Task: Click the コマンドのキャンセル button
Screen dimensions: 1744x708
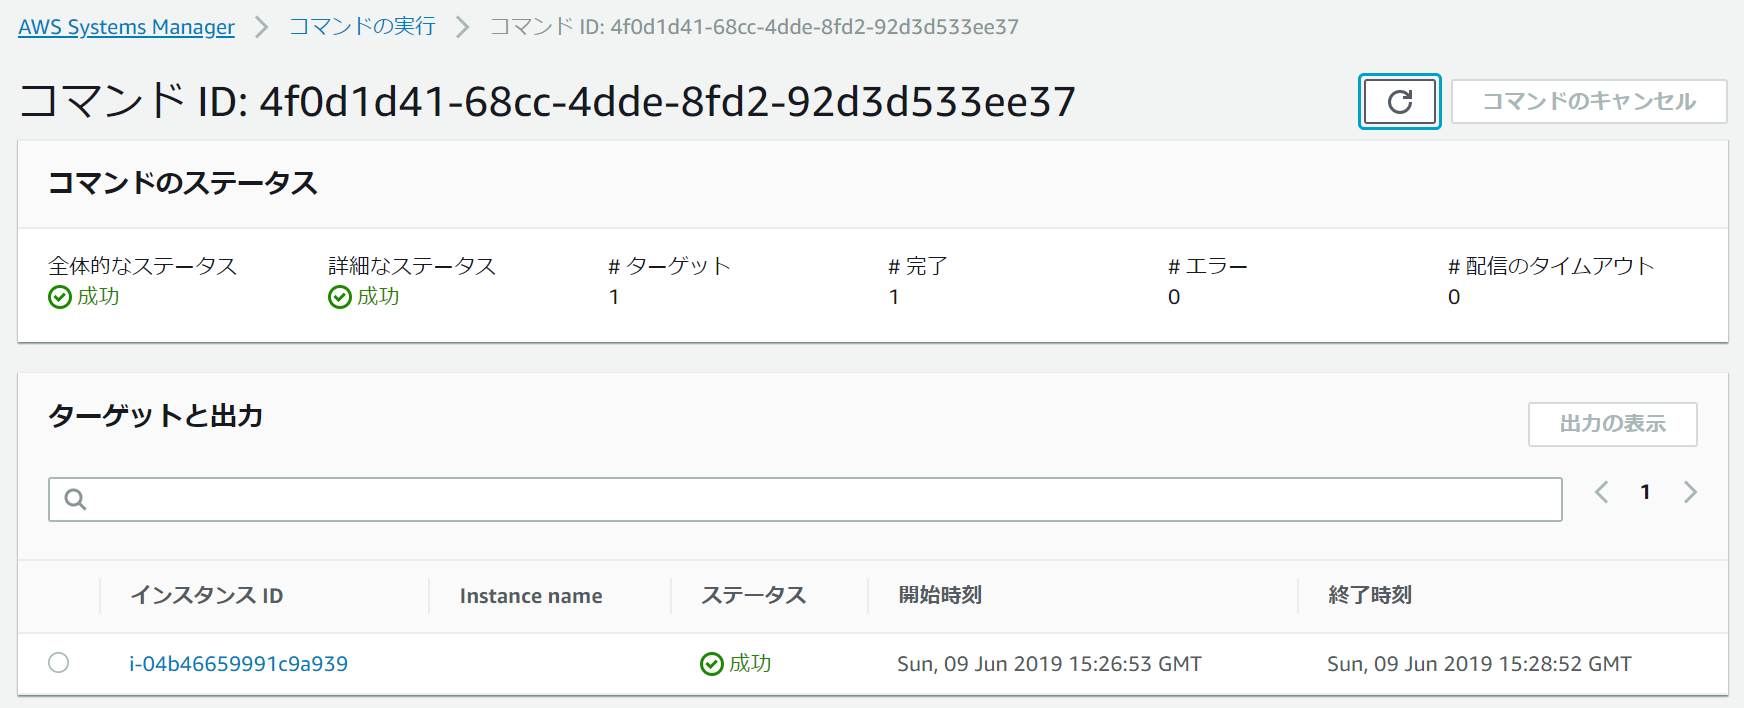Action: pos(1588,101)
